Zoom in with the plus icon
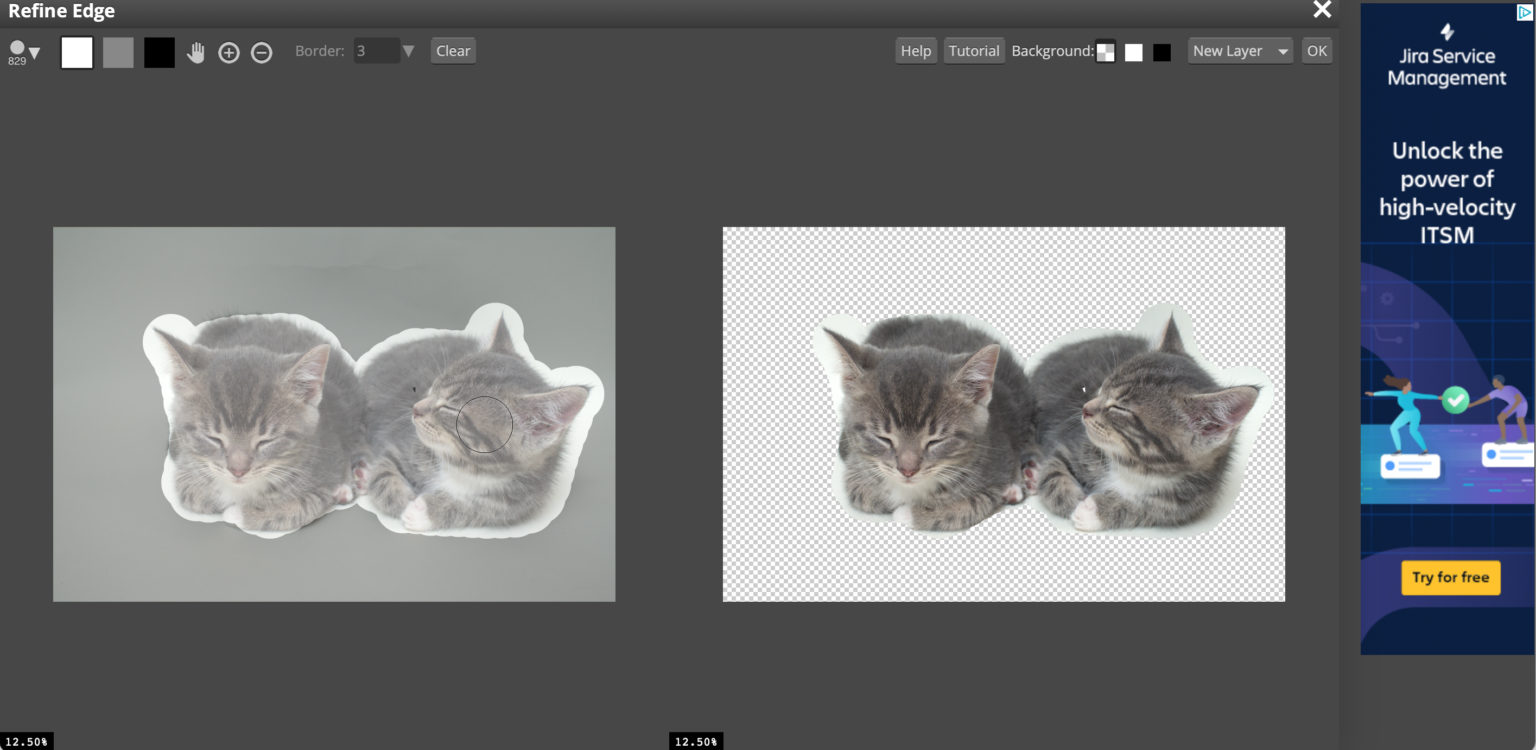The image size is (1536, 750). point(229,51)
